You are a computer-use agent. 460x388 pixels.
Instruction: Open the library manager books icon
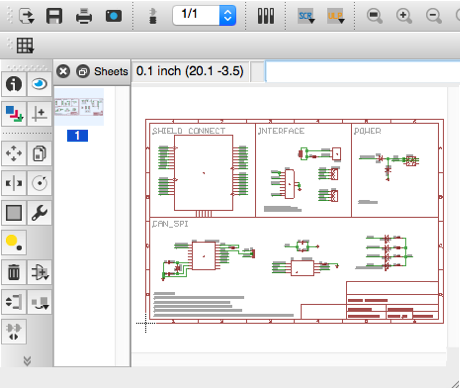(x=266, y=16)
